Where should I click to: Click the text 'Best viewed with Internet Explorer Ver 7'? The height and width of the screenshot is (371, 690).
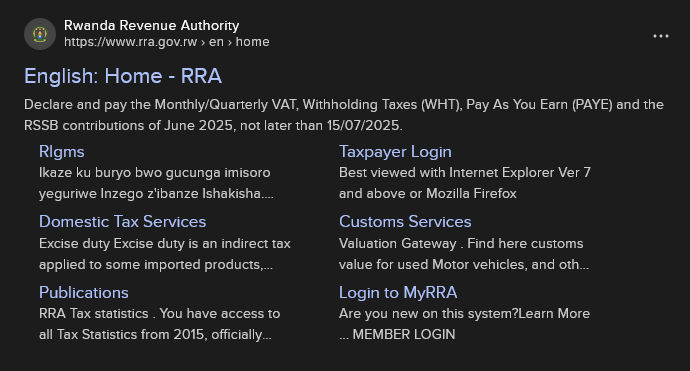pyautogui.click(x=465, y=173)
